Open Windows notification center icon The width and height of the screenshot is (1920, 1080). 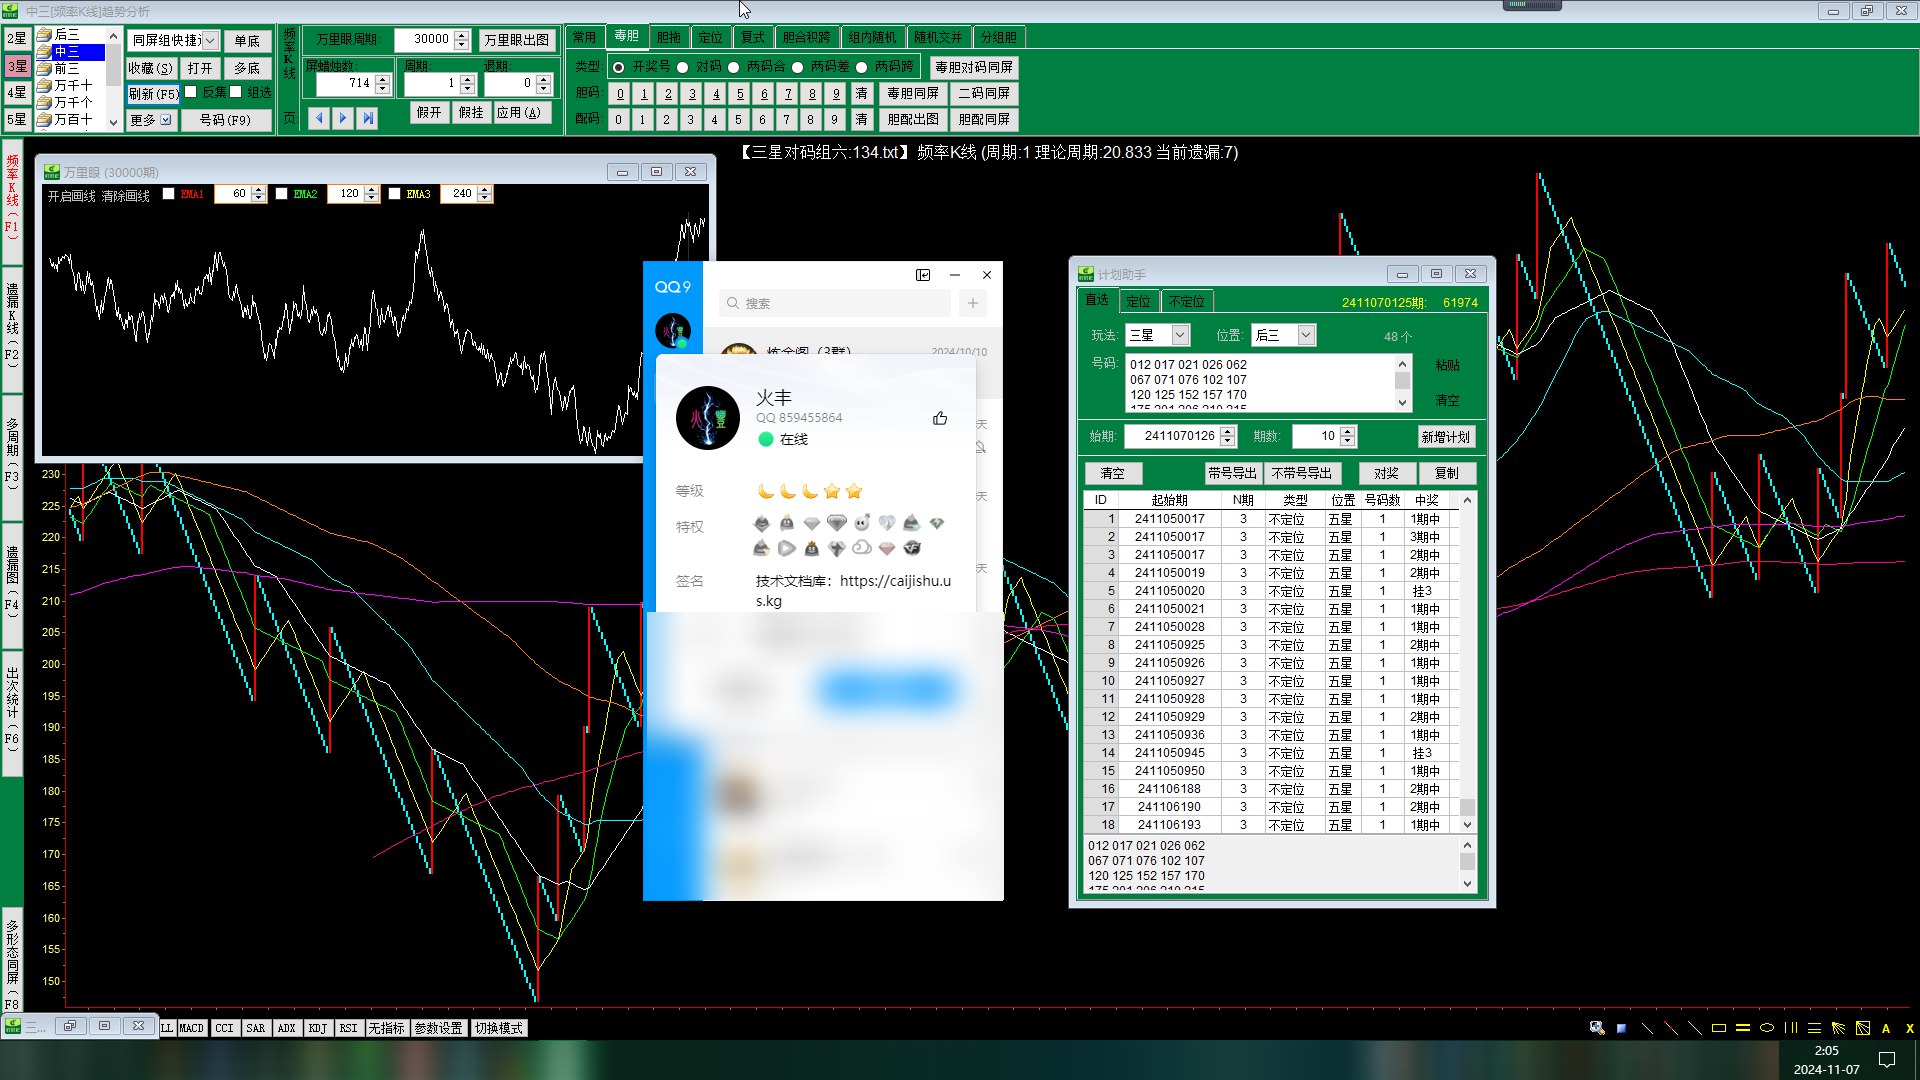pyautogui.click(x=1887, y=1059)
